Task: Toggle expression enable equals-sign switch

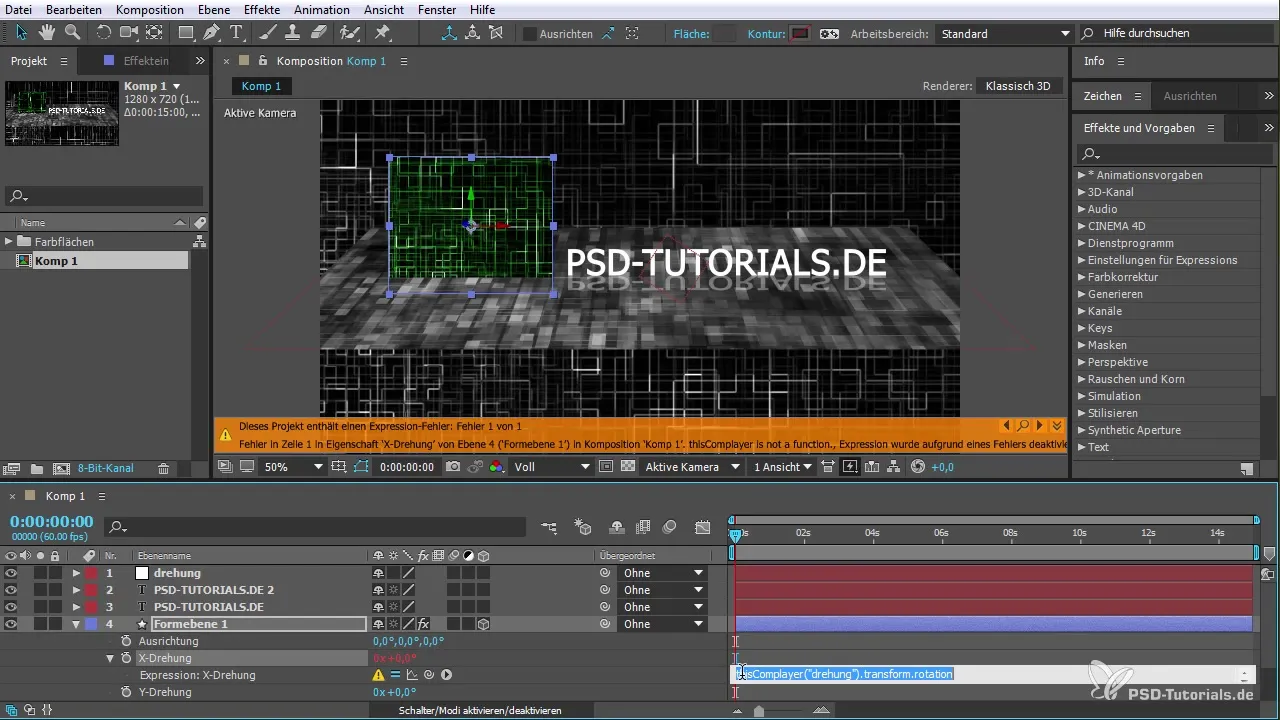Action: click(x=395, y=675)
